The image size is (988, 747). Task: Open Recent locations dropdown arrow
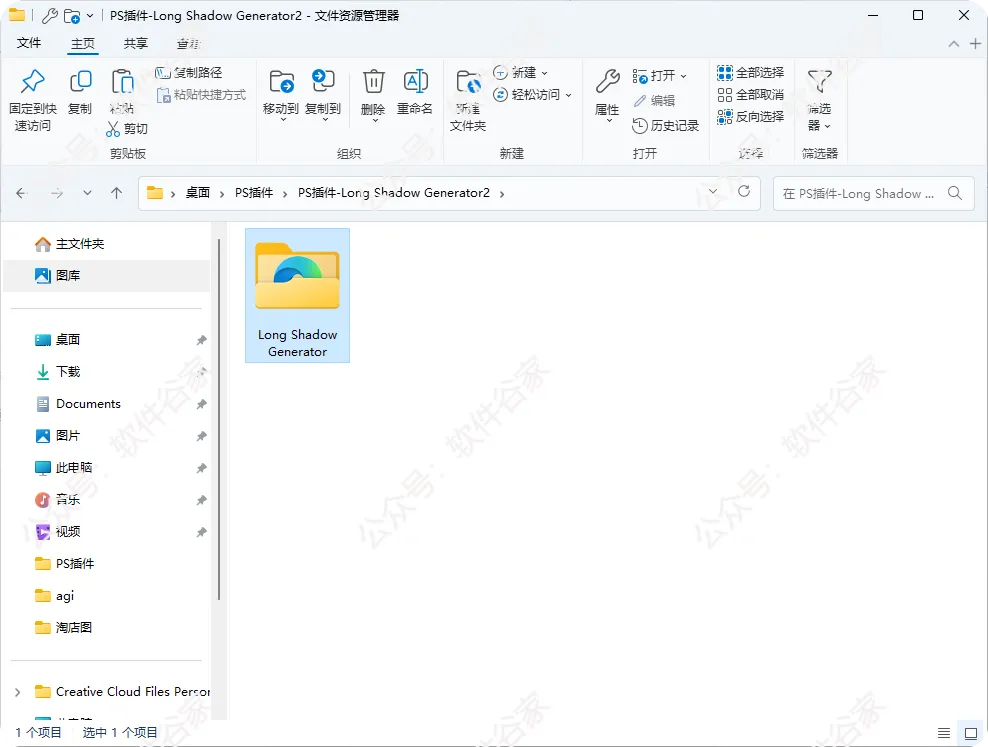pyautogui.click(x=88, y=193)
